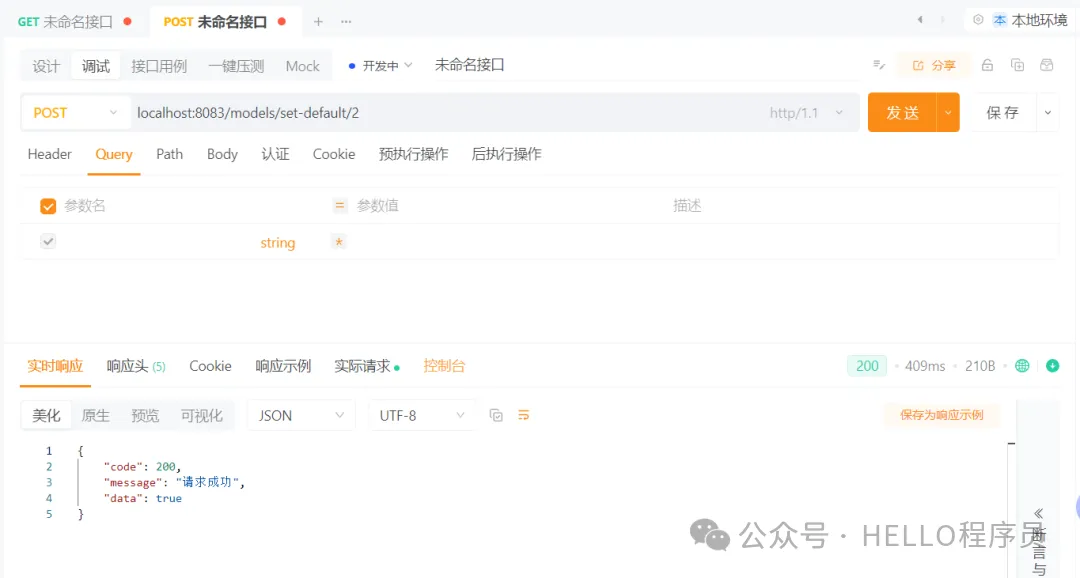Click the 发送 (Send) button
Image resolution: width=1080 pixels, height=578 pixels.
[x=902, y=112]
